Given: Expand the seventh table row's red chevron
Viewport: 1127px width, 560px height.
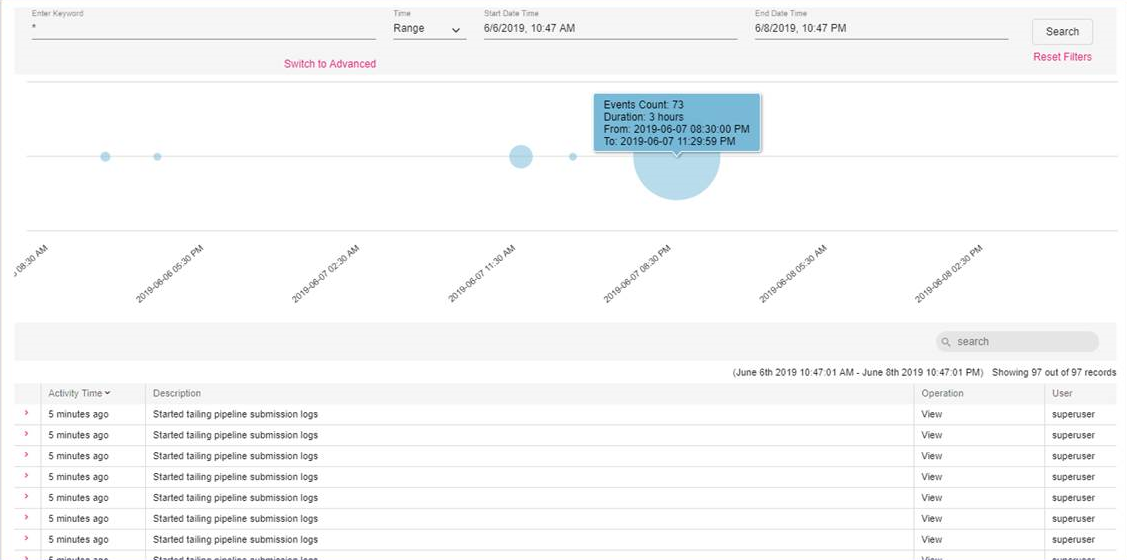Looking at the screenshot, I should point(27,538).
